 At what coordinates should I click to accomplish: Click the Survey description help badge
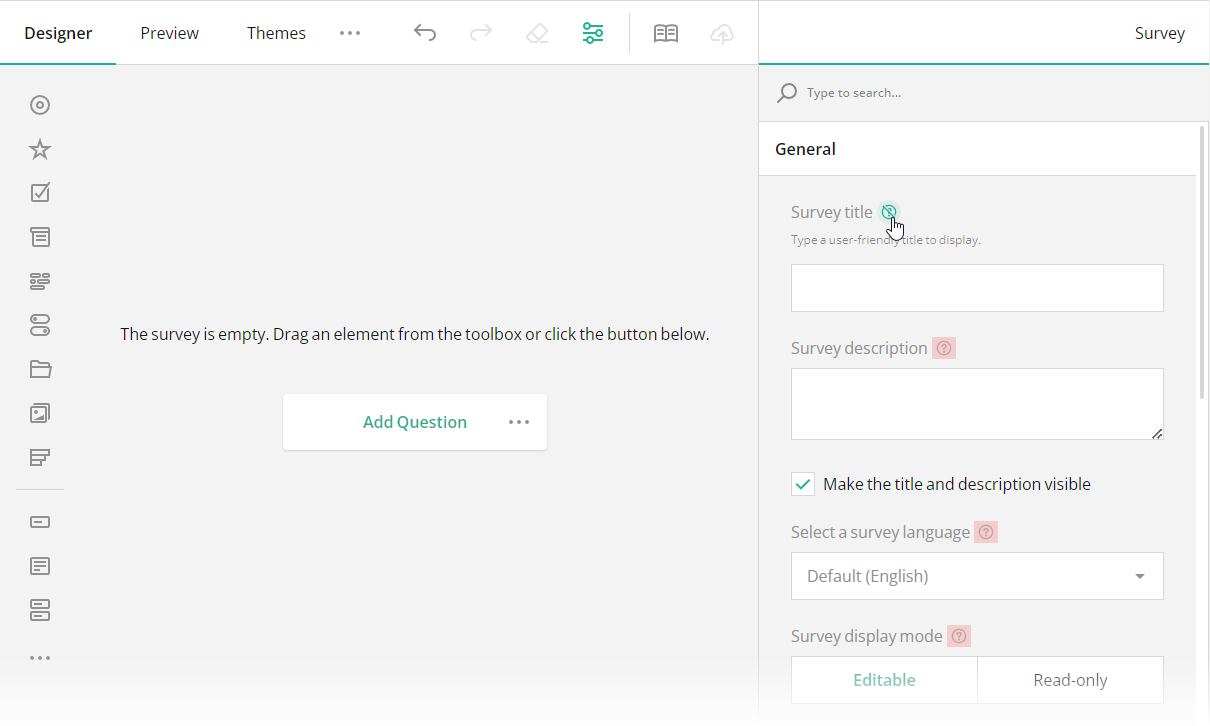tap(944, 347)
